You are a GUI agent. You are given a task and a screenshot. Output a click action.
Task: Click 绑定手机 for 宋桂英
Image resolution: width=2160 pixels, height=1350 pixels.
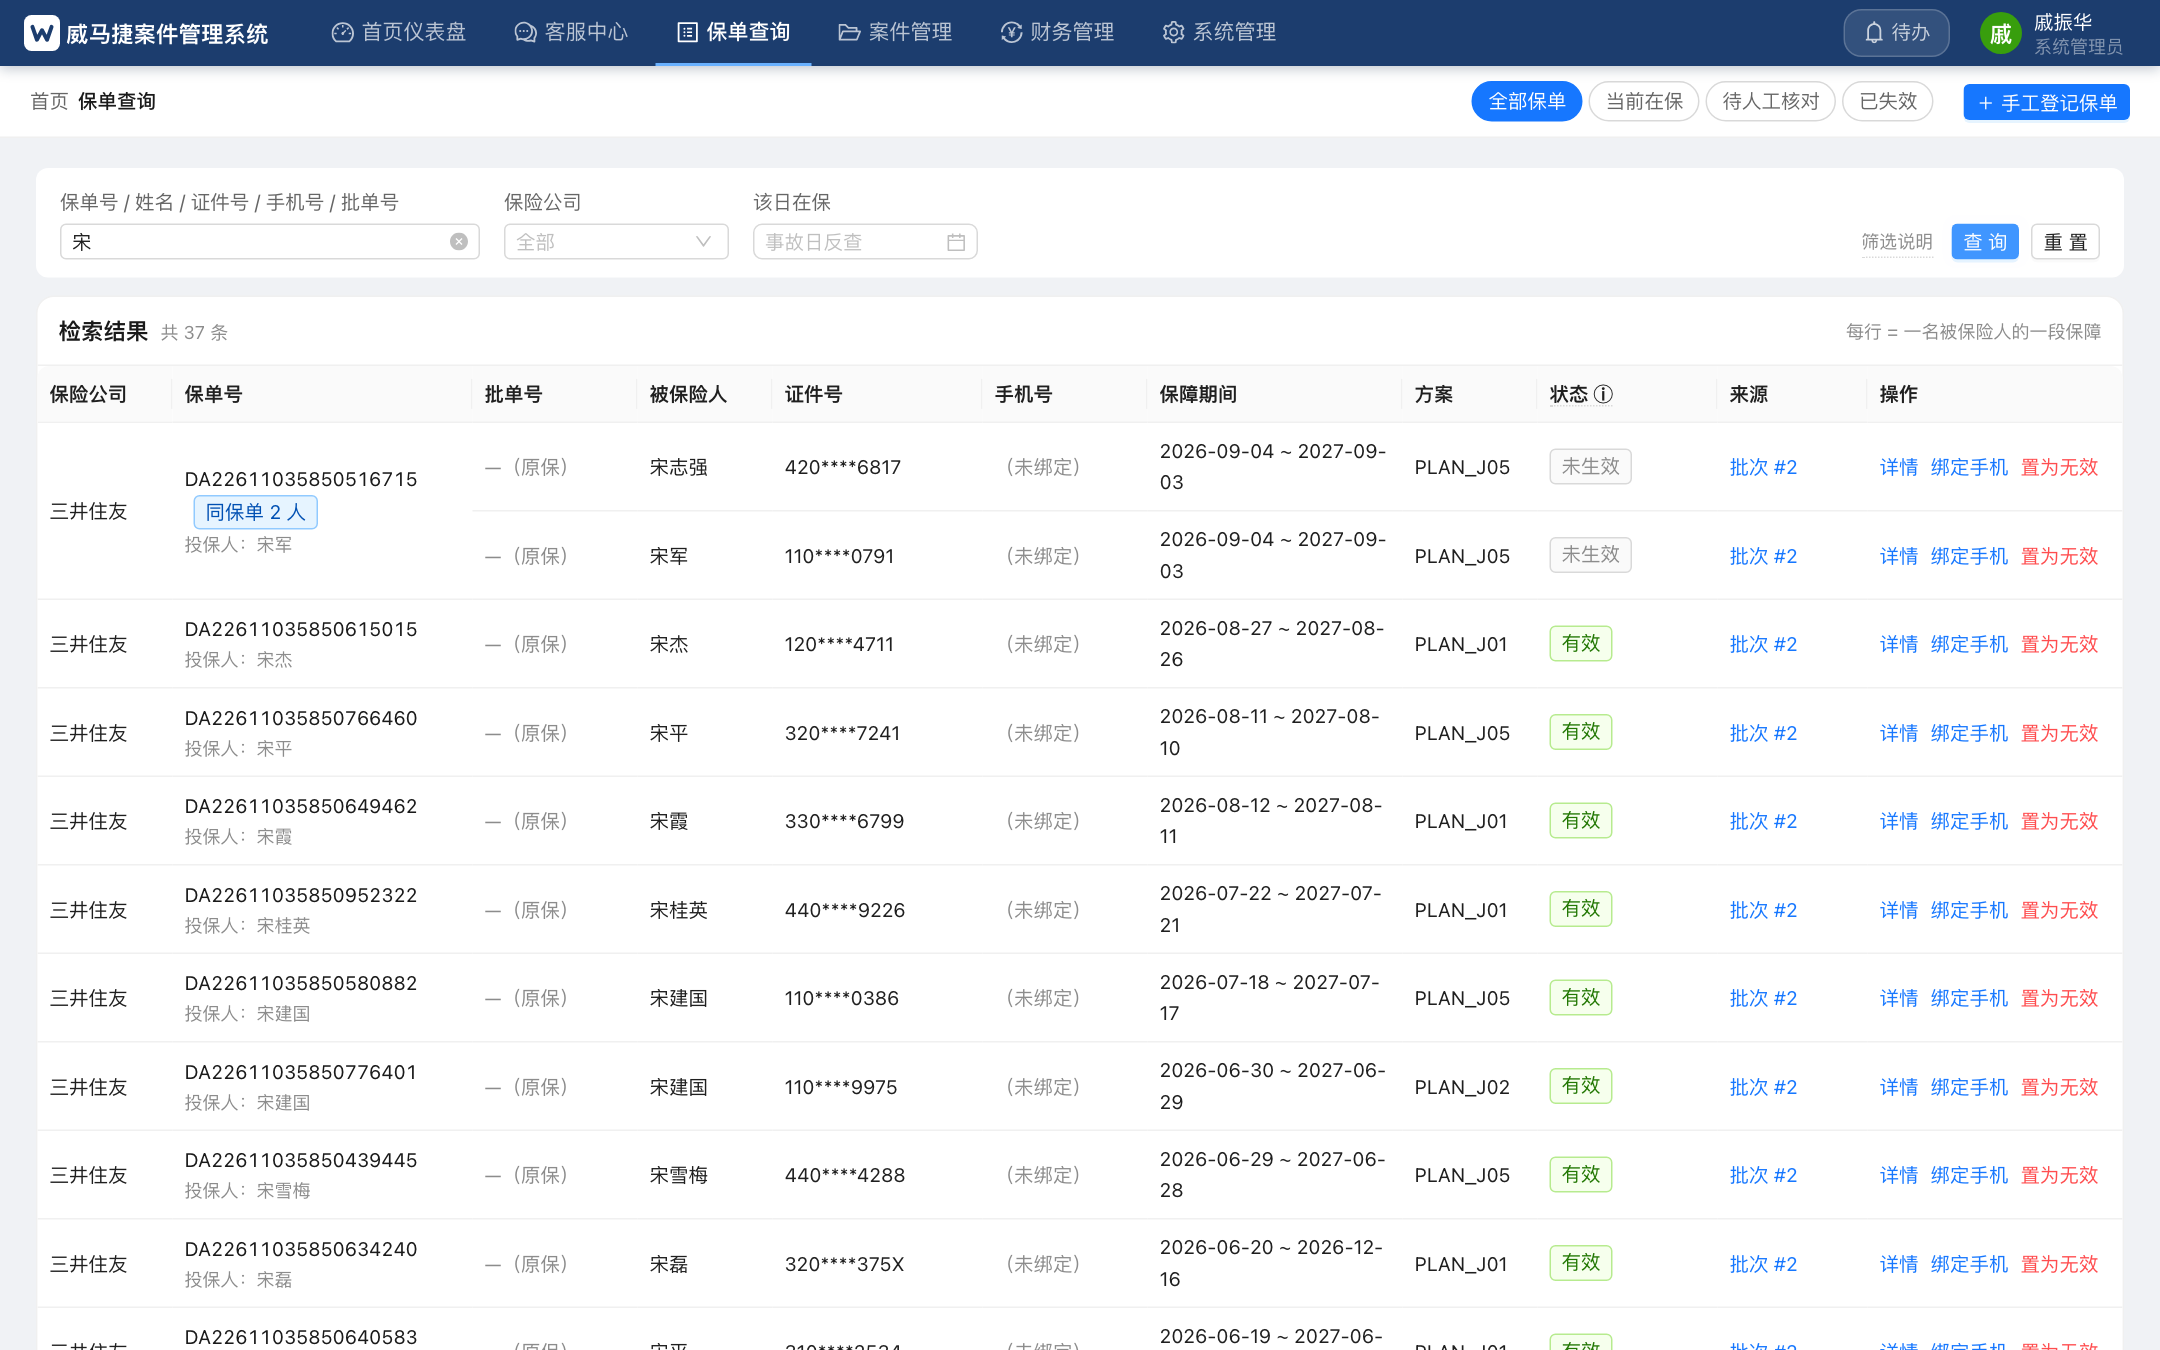point(1969,910)
